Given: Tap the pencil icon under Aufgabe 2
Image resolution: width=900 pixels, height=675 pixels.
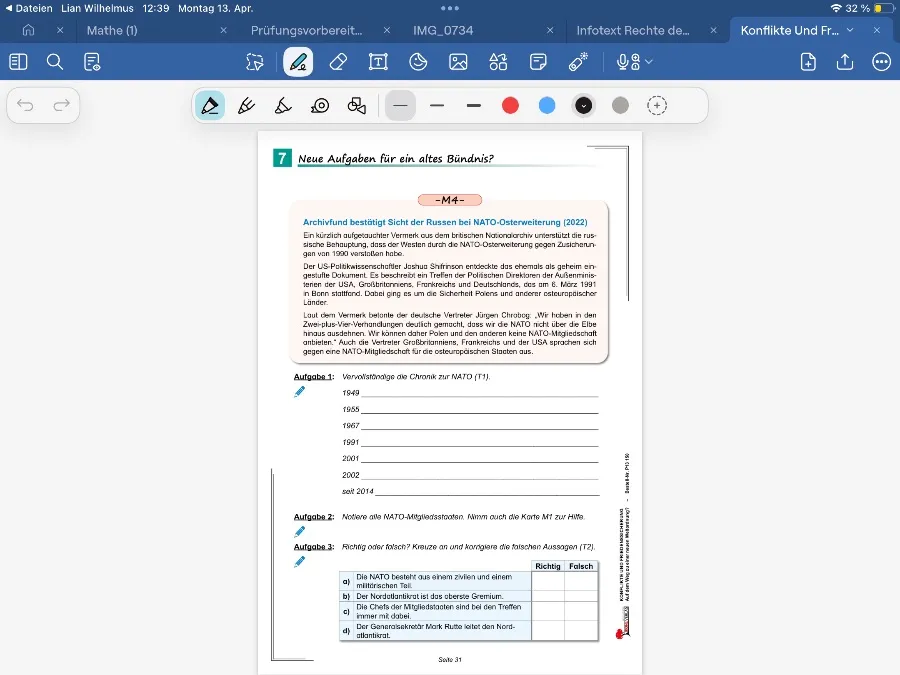Looking at the screenshot, I should click(x=300, y=532).
